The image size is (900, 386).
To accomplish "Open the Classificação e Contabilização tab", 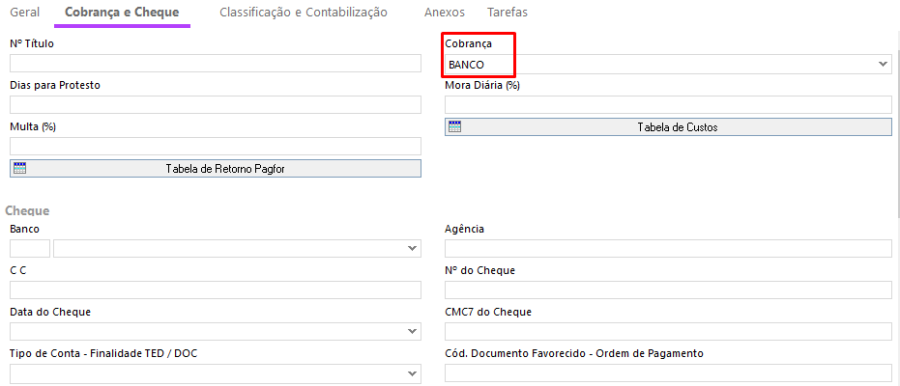I will (x=304, y=12).
